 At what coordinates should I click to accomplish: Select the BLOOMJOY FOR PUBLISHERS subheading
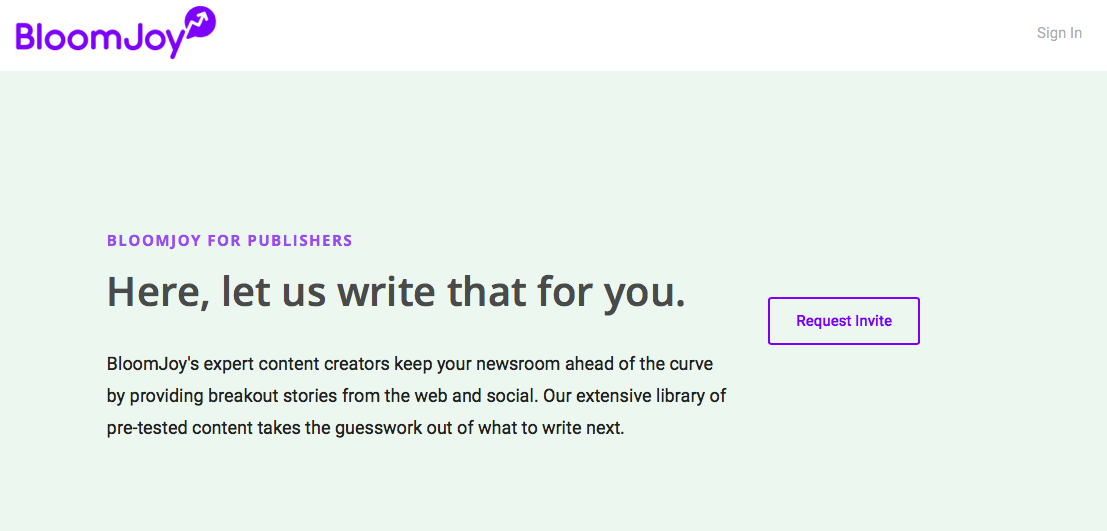(x=229, y=241)
